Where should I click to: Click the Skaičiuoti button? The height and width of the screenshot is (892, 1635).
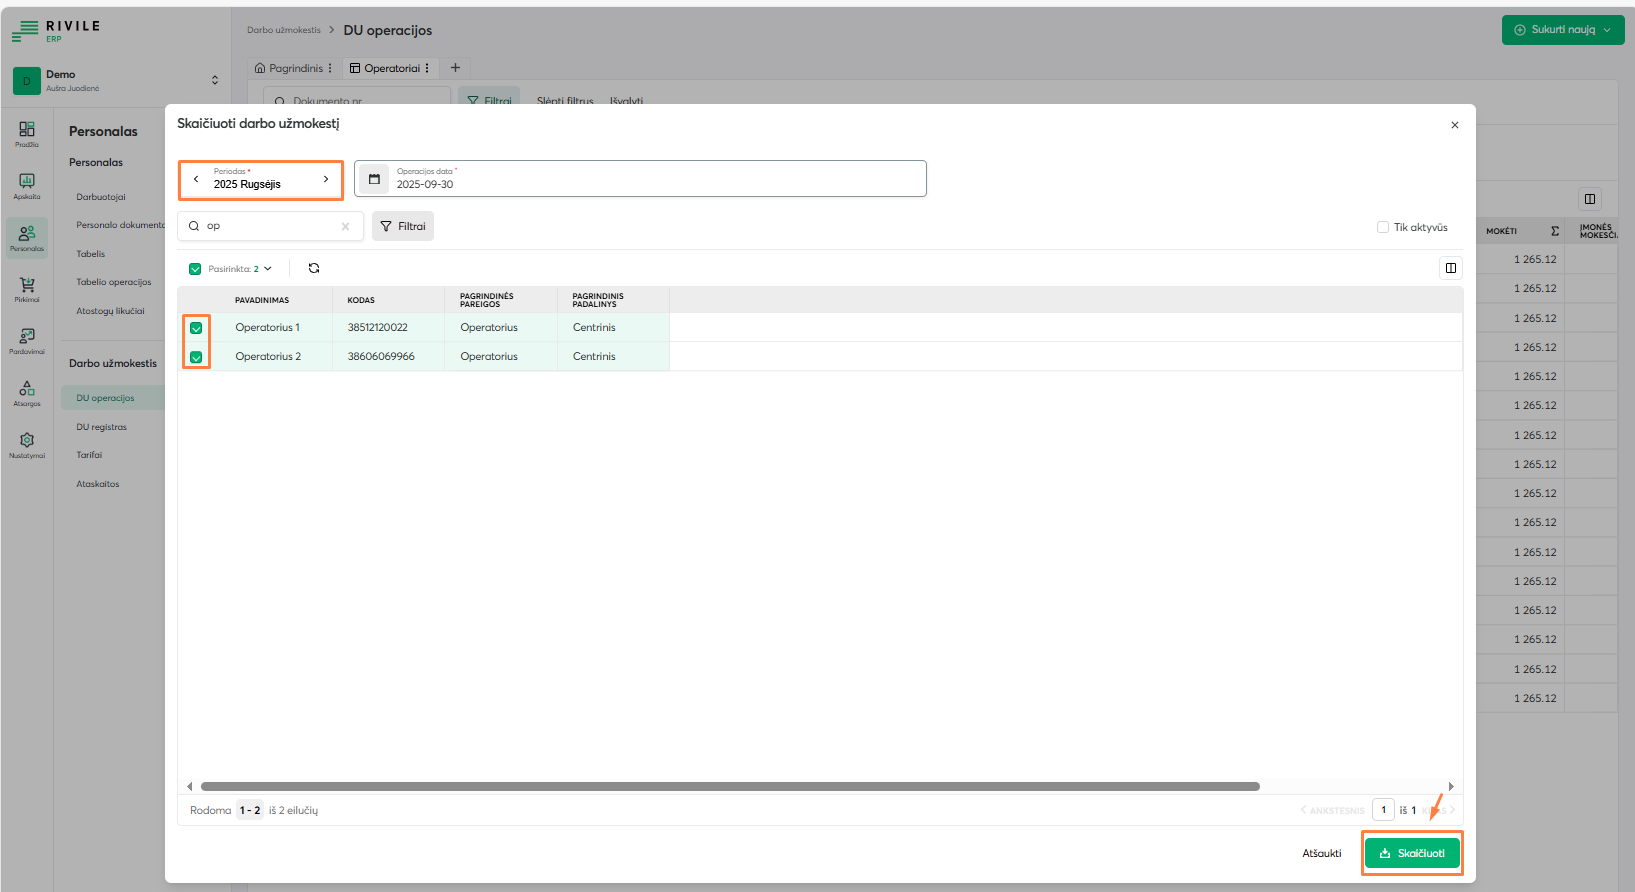click(x=1412, y=853)
